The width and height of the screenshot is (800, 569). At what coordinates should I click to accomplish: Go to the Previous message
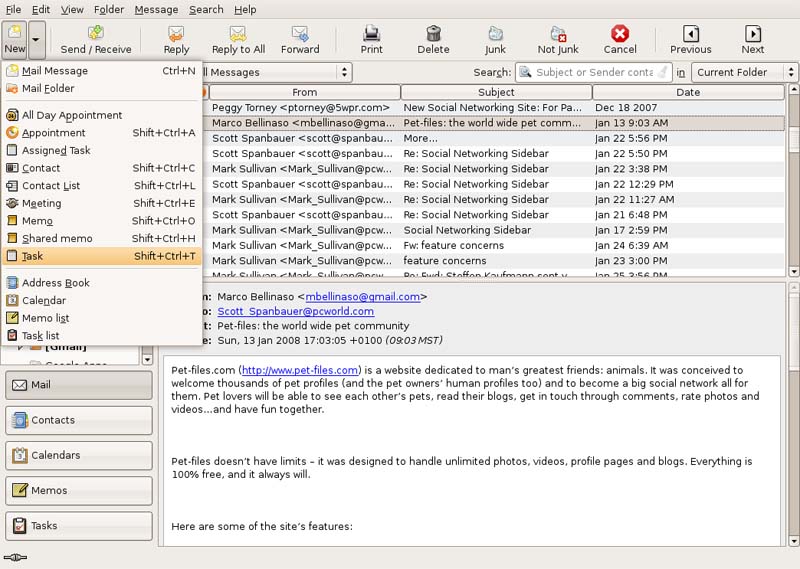click(690, 39)
